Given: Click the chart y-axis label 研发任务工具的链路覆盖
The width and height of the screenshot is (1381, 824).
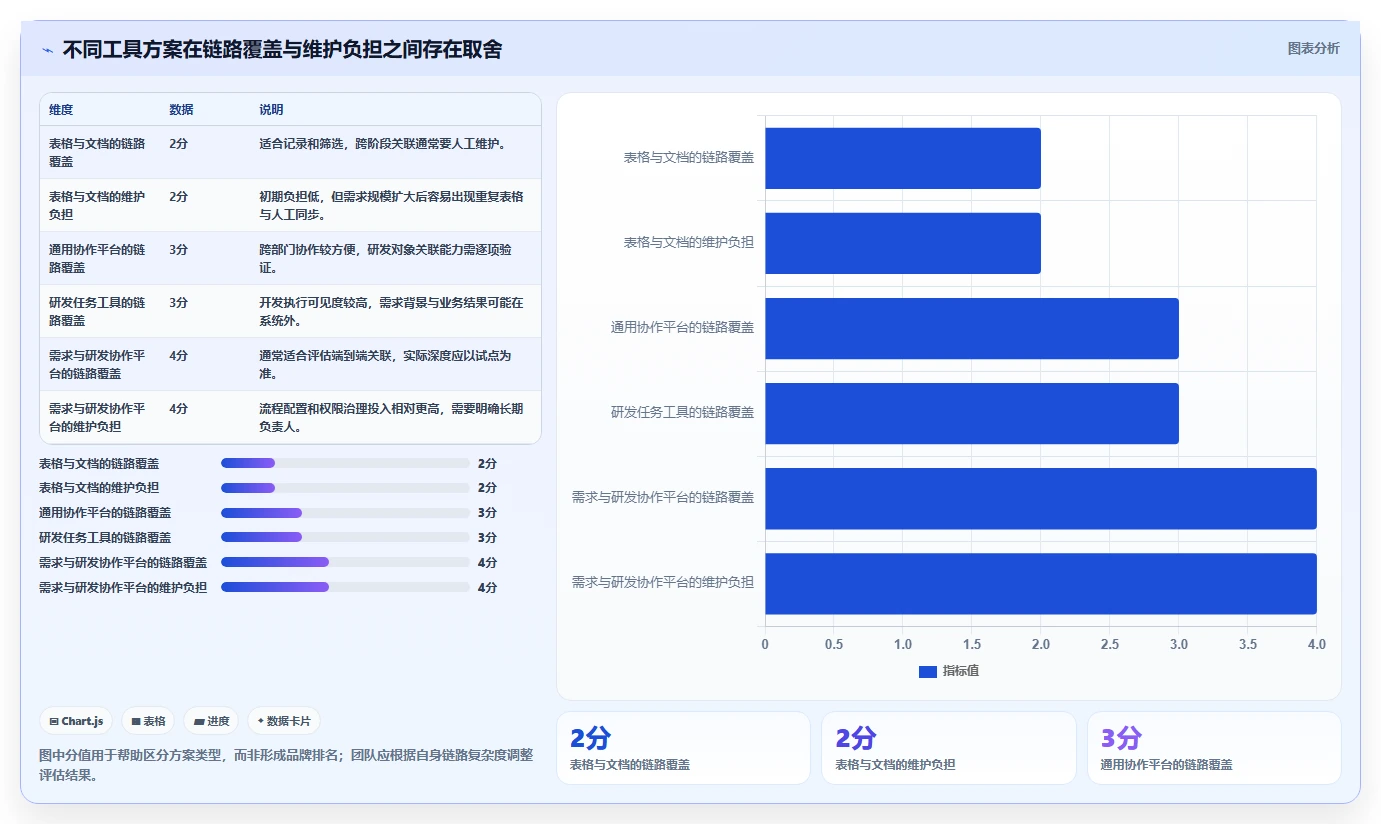Looking at the screenshot, I should click(683, 412).
